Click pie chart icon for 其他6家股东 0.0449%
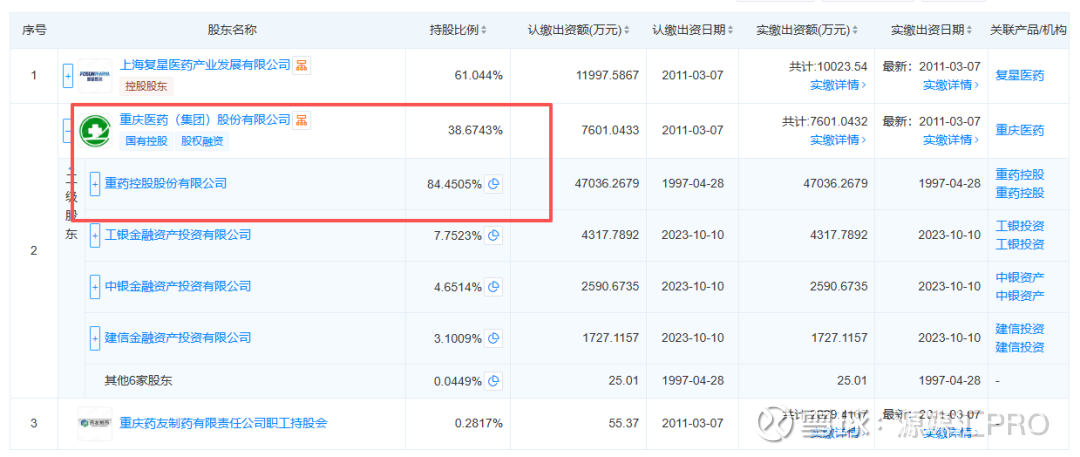The height and width of the screenshot is (457, 1080). point(493,380)
